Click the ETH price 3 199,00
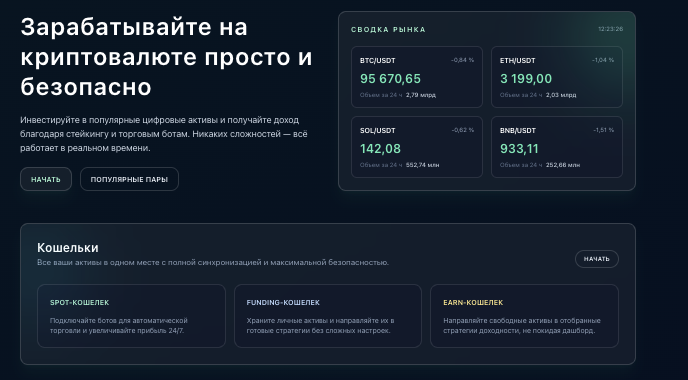The width and height of the screenshot is (688, 380). (526, 79)
